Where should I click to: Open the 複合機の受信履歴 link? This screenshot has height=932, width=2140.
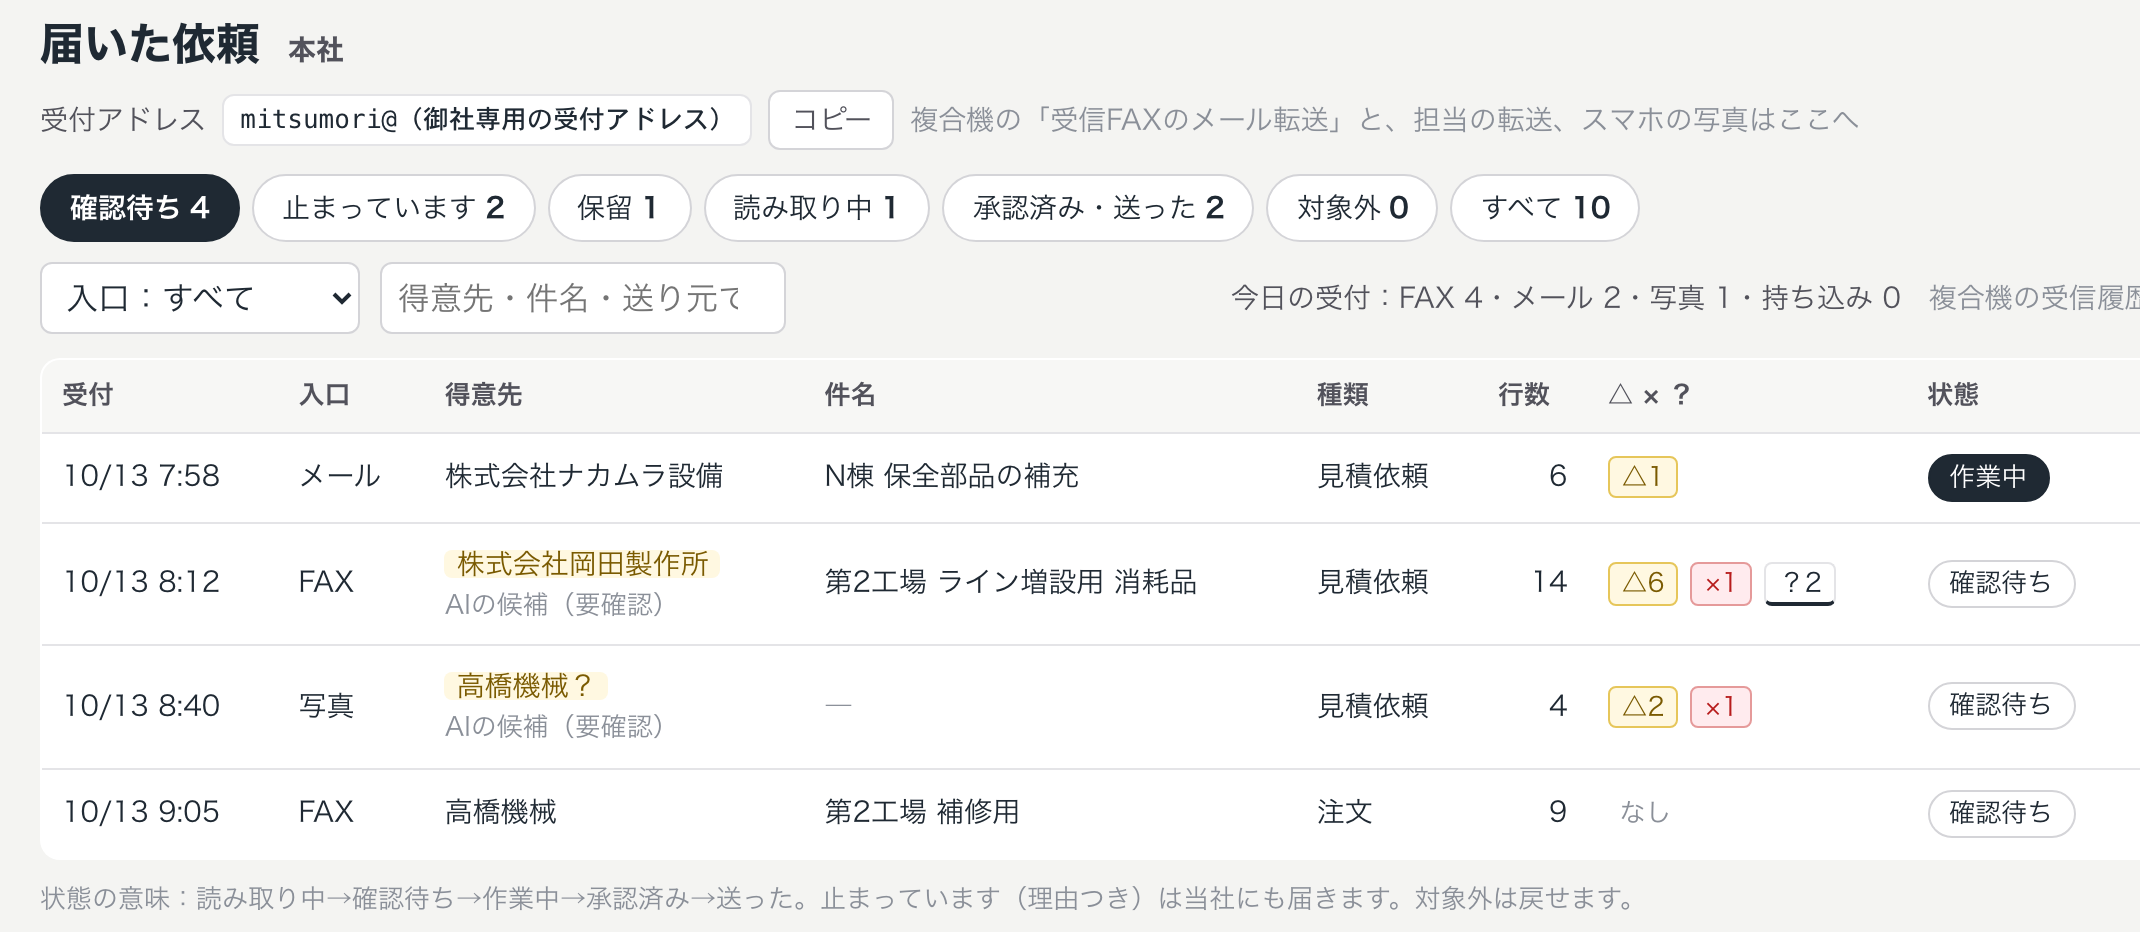coord(2034,298)
